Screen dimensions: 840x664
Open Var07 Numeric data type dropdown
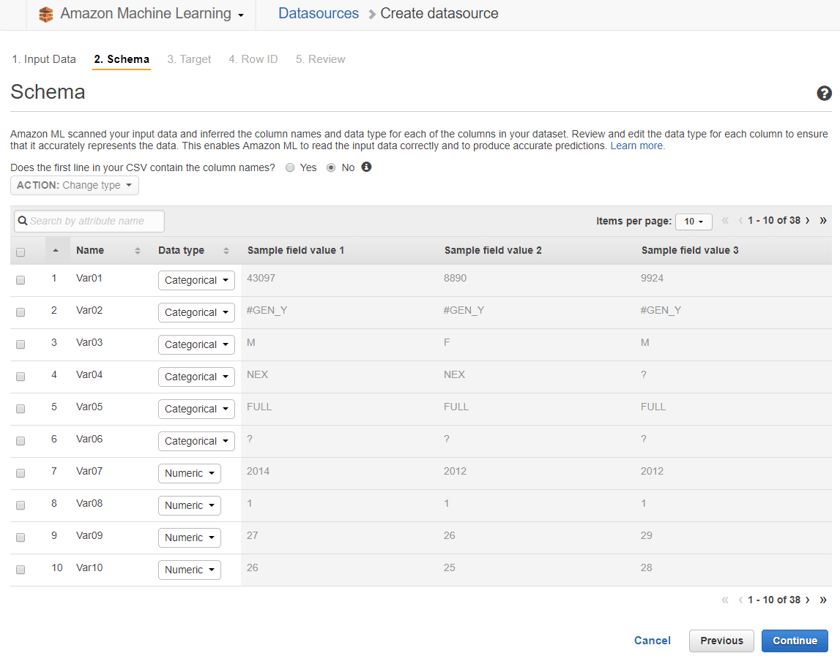pos(189,473)
